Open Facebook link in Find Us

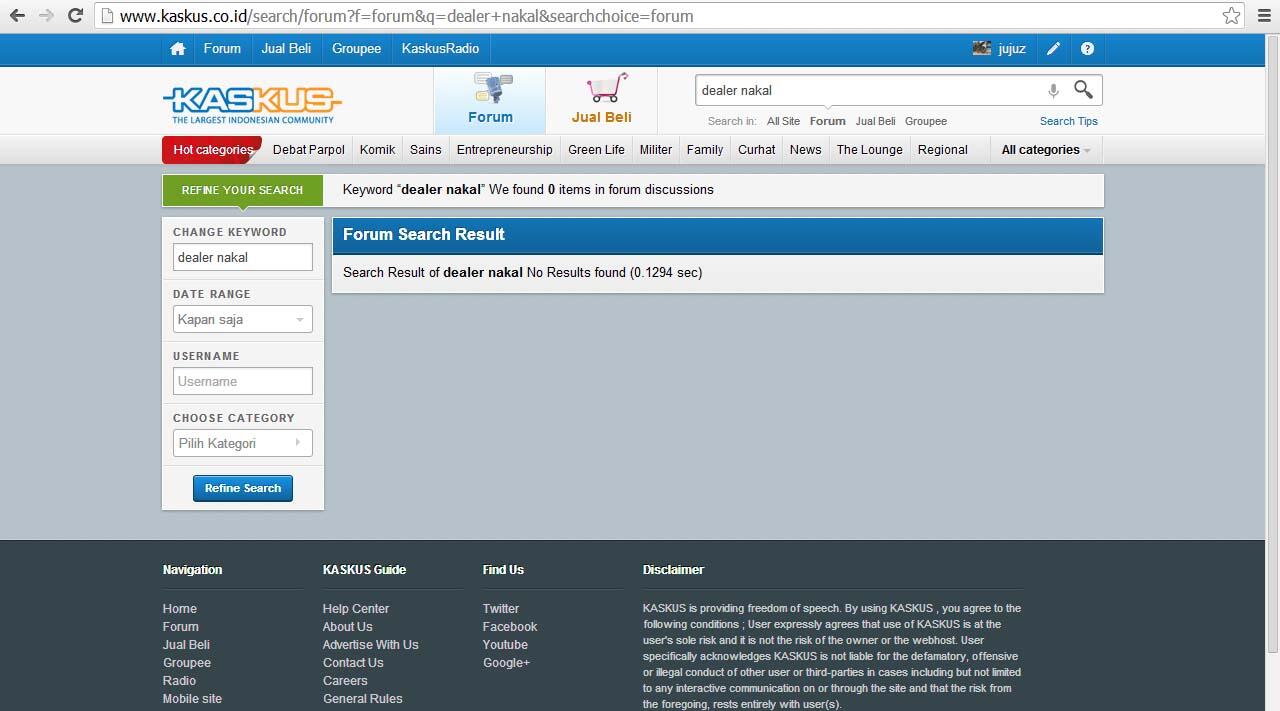point(510,626)
